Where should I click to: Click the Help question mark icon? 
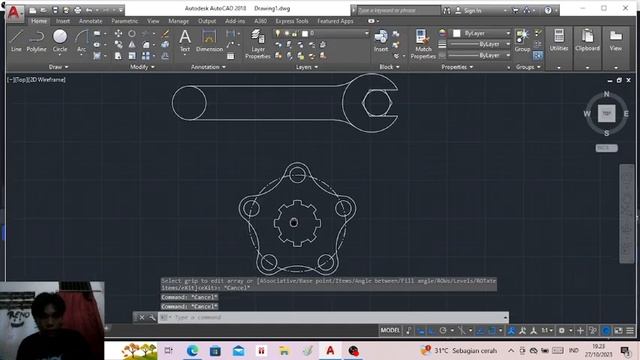tap(548, 10)
